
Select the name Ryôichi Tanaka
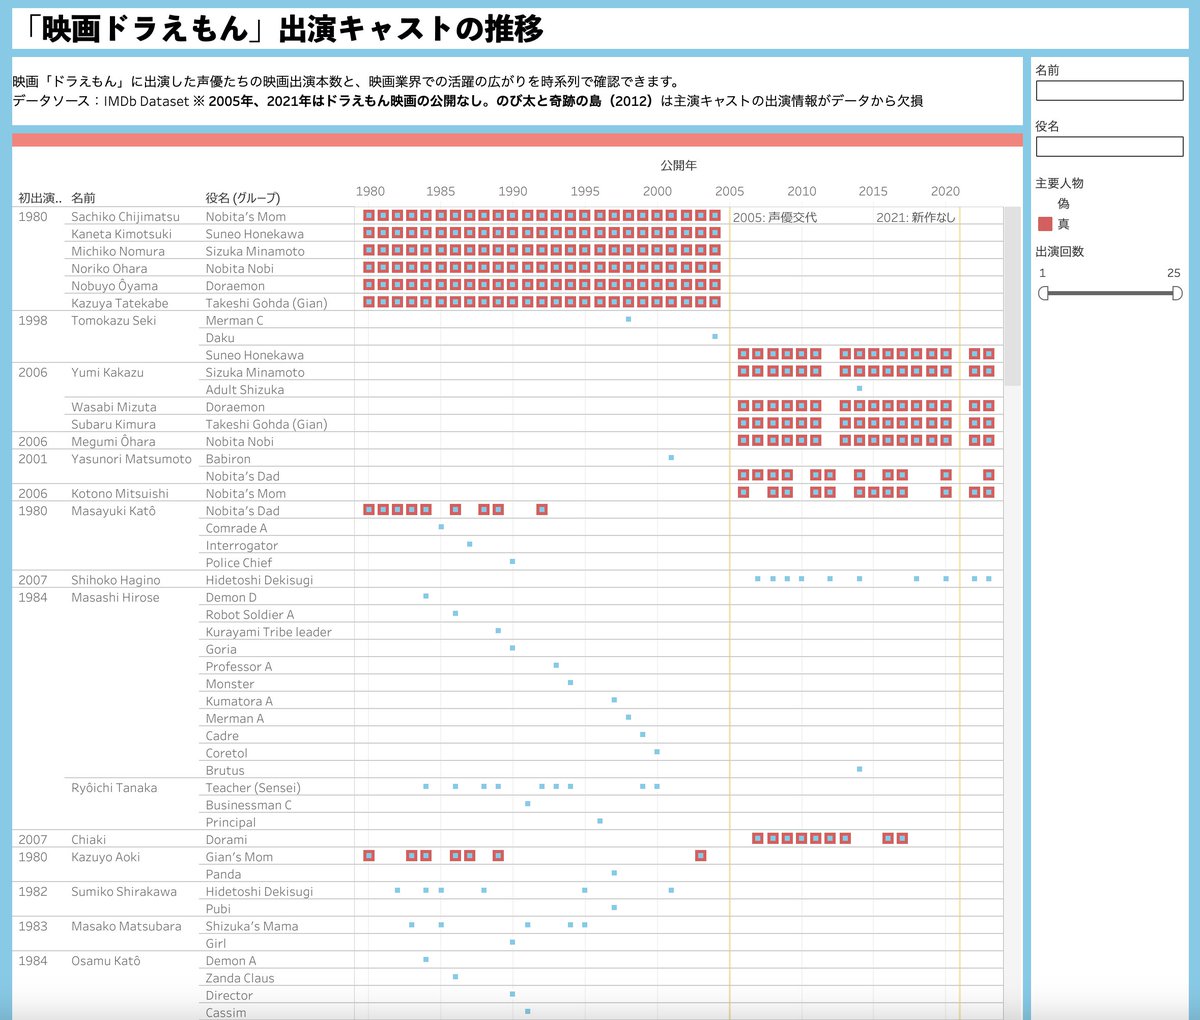(114, 788)
